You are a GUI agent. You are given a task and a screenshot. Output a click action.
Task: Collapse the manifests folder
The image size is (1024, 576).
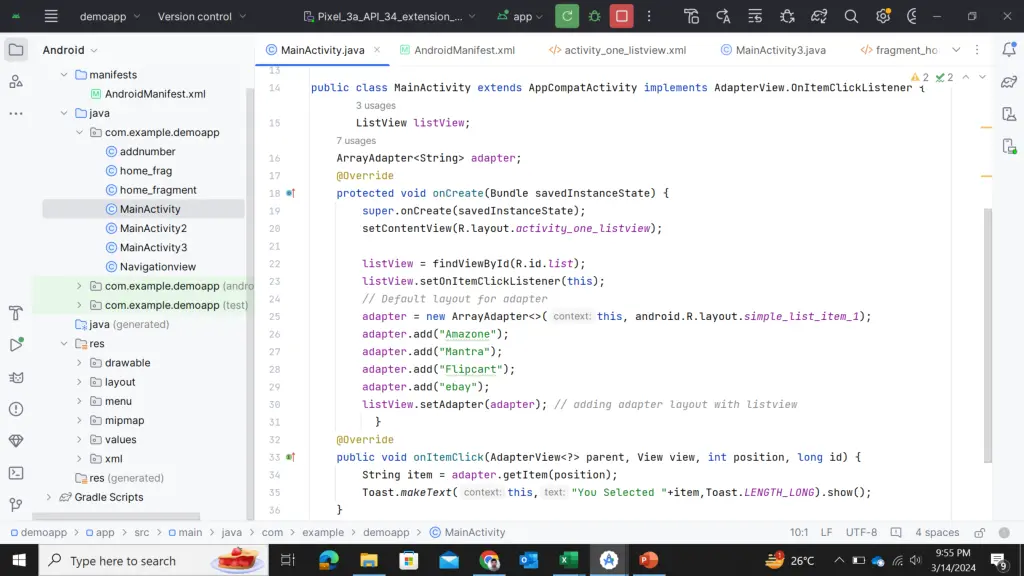coord(64,74)
